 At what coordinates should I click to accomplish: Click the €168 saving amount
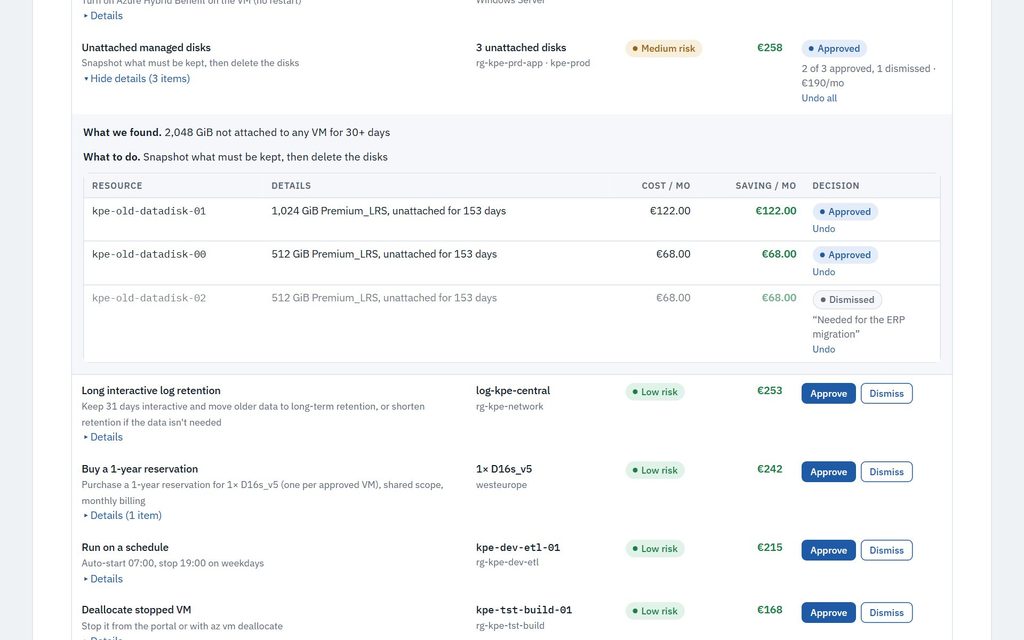[x=769, y=610]
